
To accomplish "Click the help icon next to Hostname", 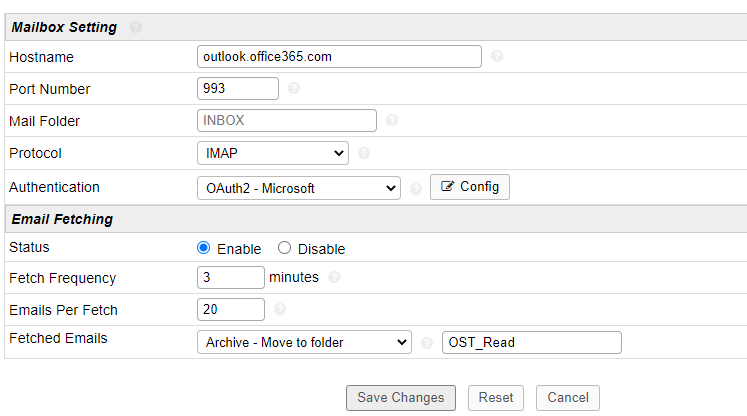I will (x=497, y=57).
